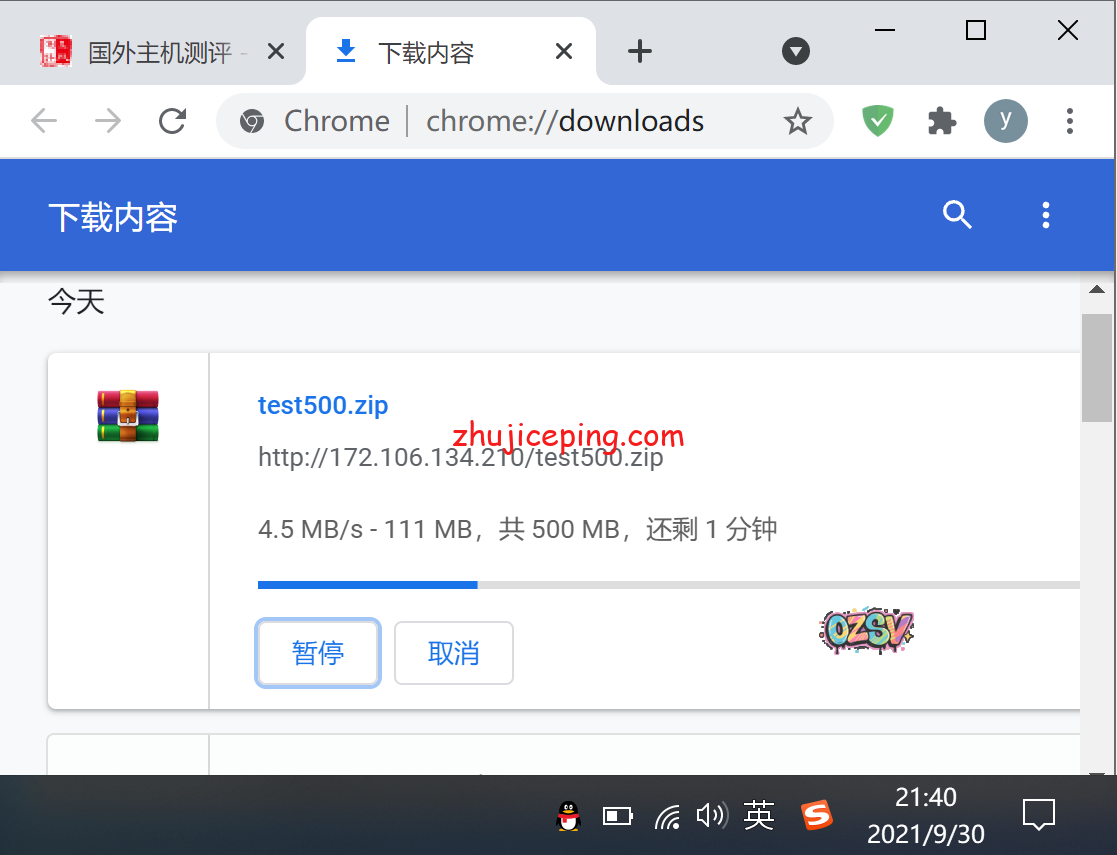Click the downloads page vertical scrollbar thumb
This screenshot has width=1117, height=855.
pos(1097,367)
